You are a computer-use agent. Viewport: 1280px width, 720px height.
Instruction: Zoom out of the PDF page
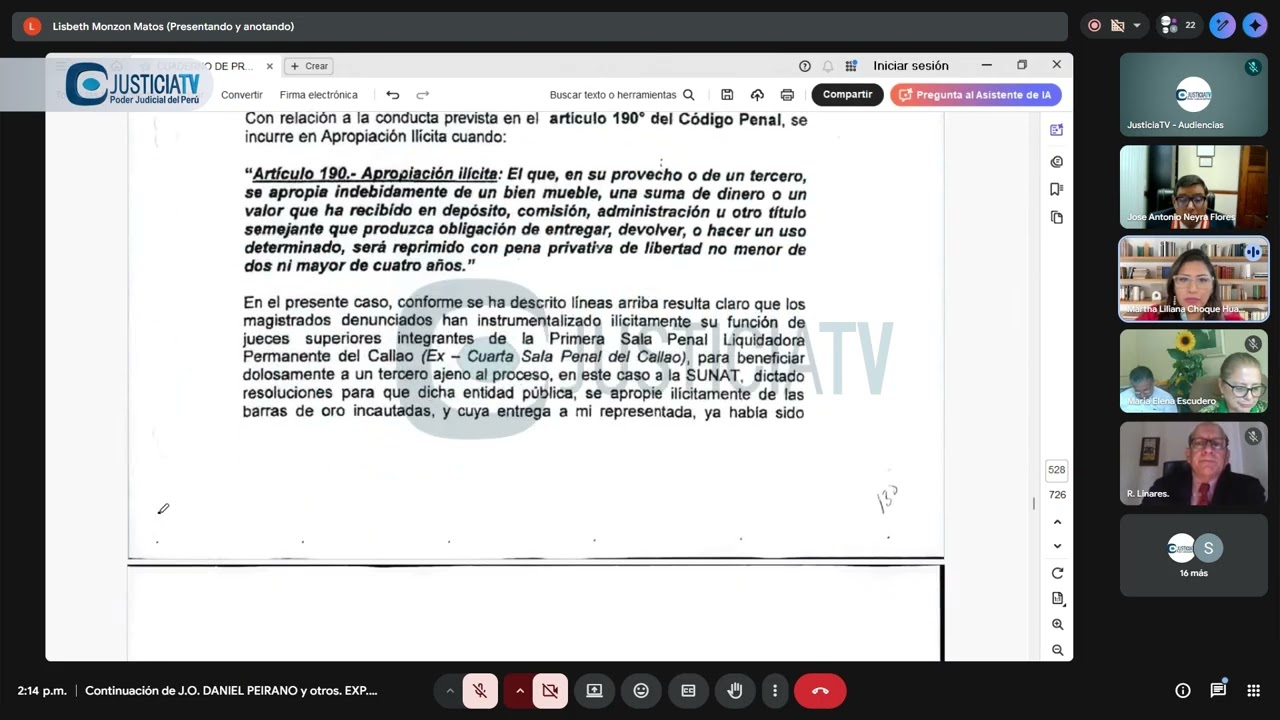[1057, 650]
